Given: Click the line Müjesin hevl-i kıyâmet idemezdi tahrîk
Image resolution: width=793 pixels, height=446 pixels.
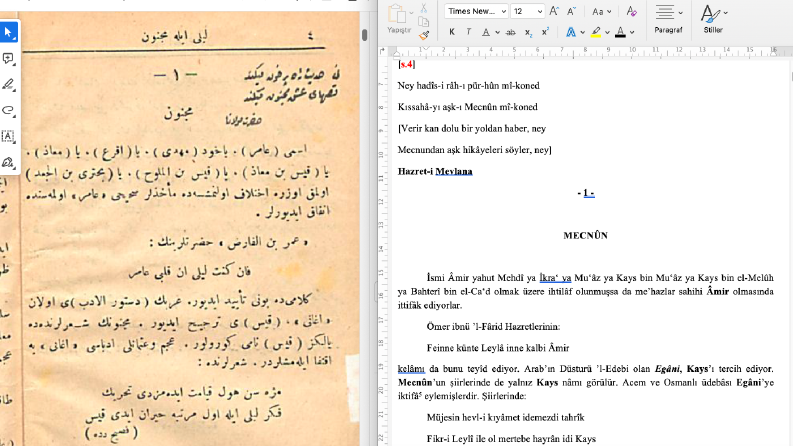Looking at the screenshot, I should click(x=505, y=417).
